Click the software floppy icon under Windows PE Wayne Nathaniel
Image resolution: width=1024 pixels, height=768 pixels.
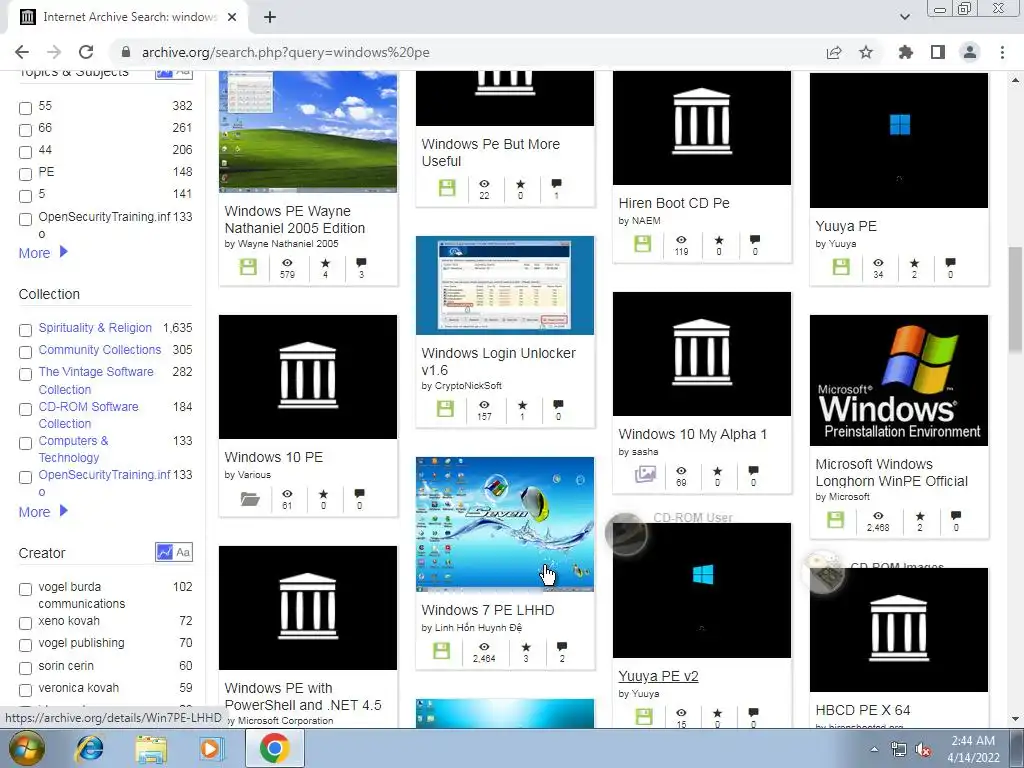tap(248, 266)
